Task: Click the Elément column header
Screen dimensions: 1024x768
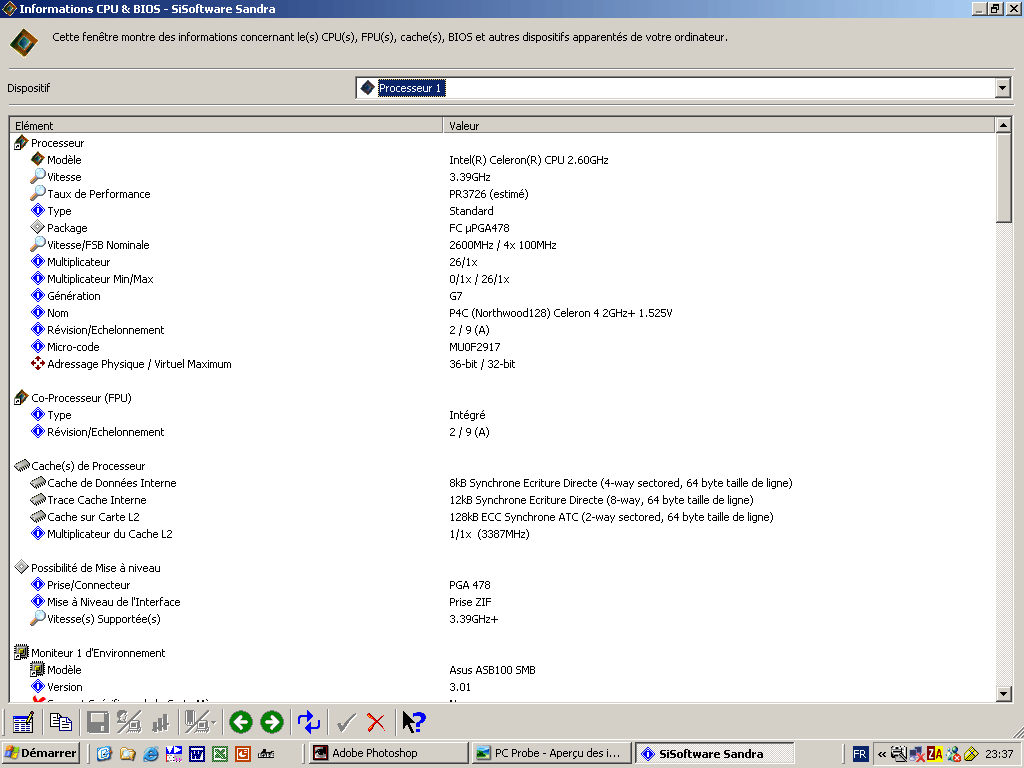Action: pos(226,125)
